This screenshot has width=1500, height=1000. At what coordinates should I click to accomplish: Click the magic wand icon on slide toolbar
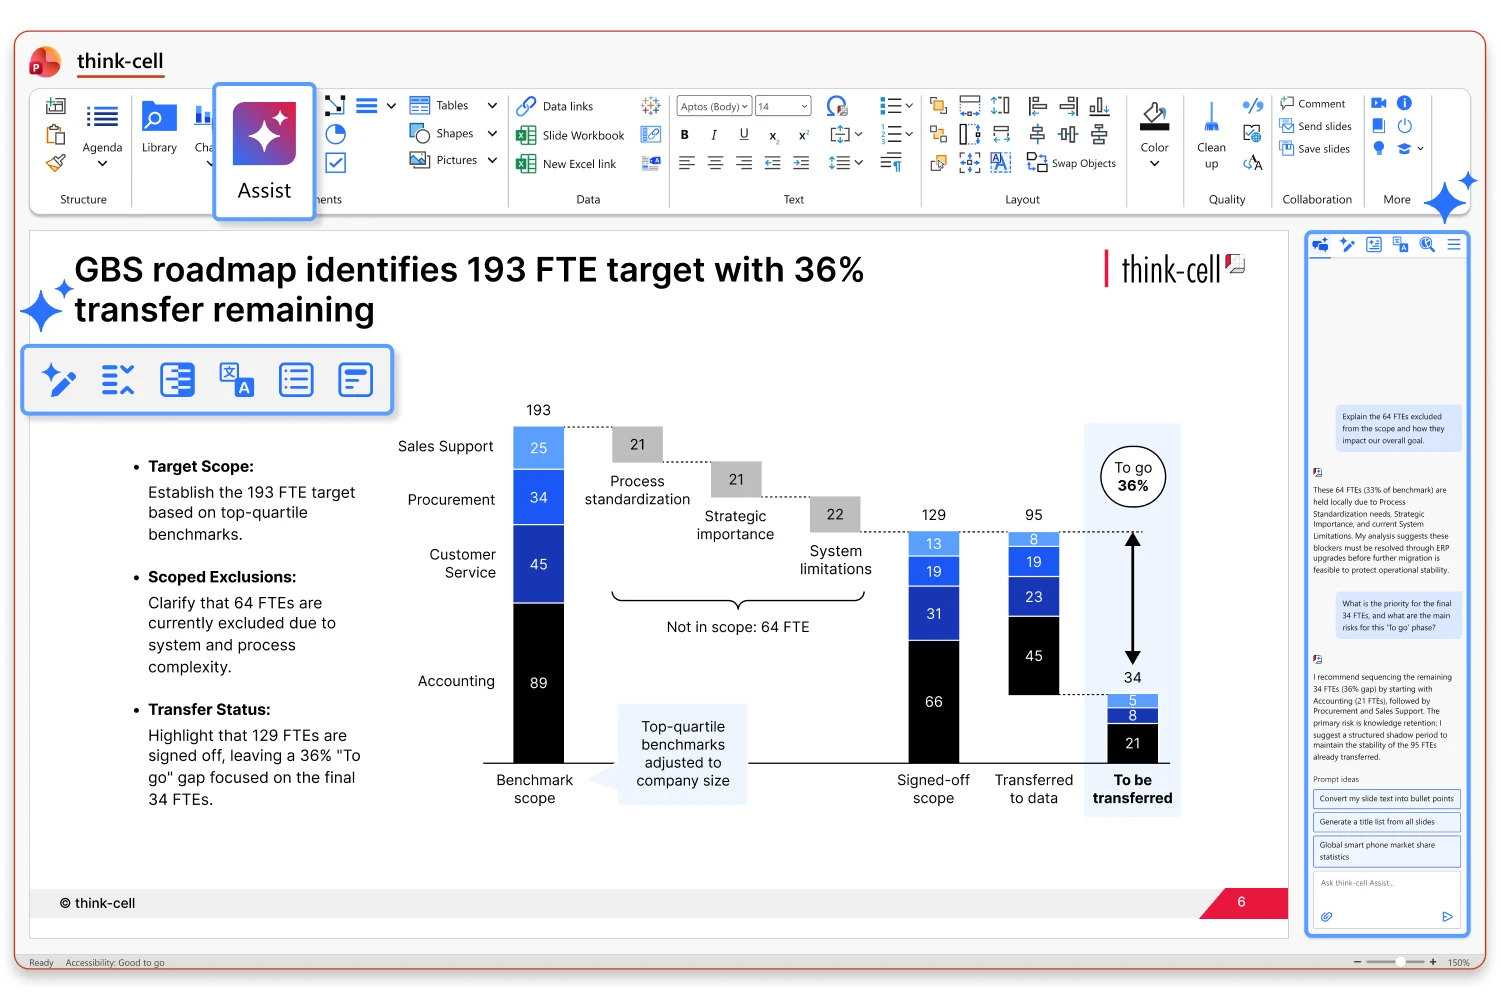pos(59,380)
